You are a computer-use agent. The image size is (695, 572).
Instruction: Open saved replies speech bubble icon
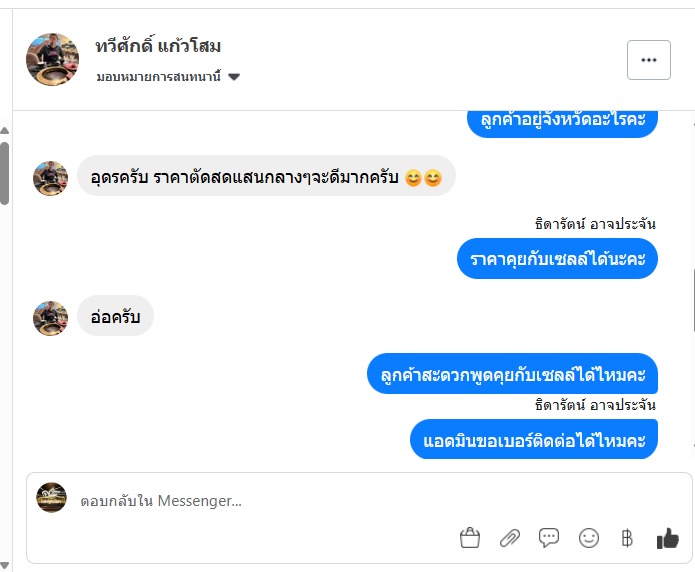pyautogui.click(x=549, y=538)
